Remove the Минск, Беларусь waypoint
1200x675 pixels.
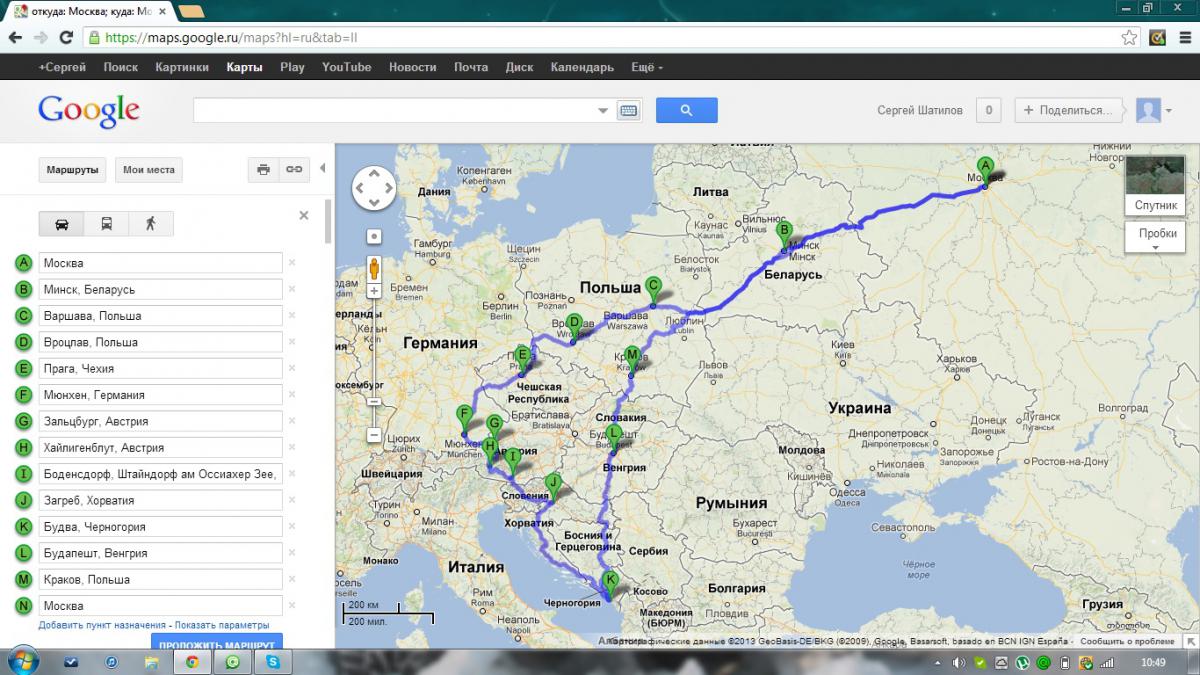[292, 290]
